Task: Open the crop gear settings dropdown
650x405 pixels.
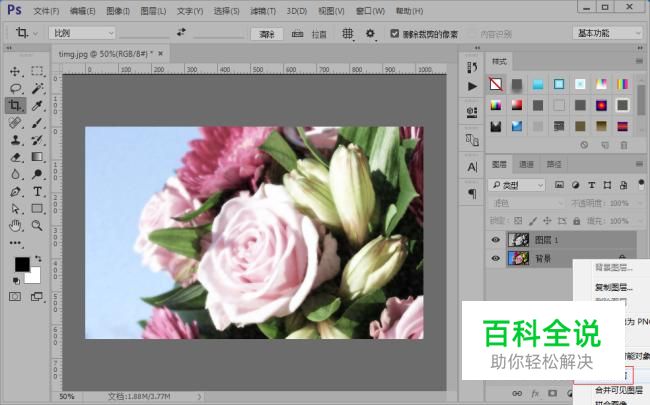Action: (x=371, y=34)
